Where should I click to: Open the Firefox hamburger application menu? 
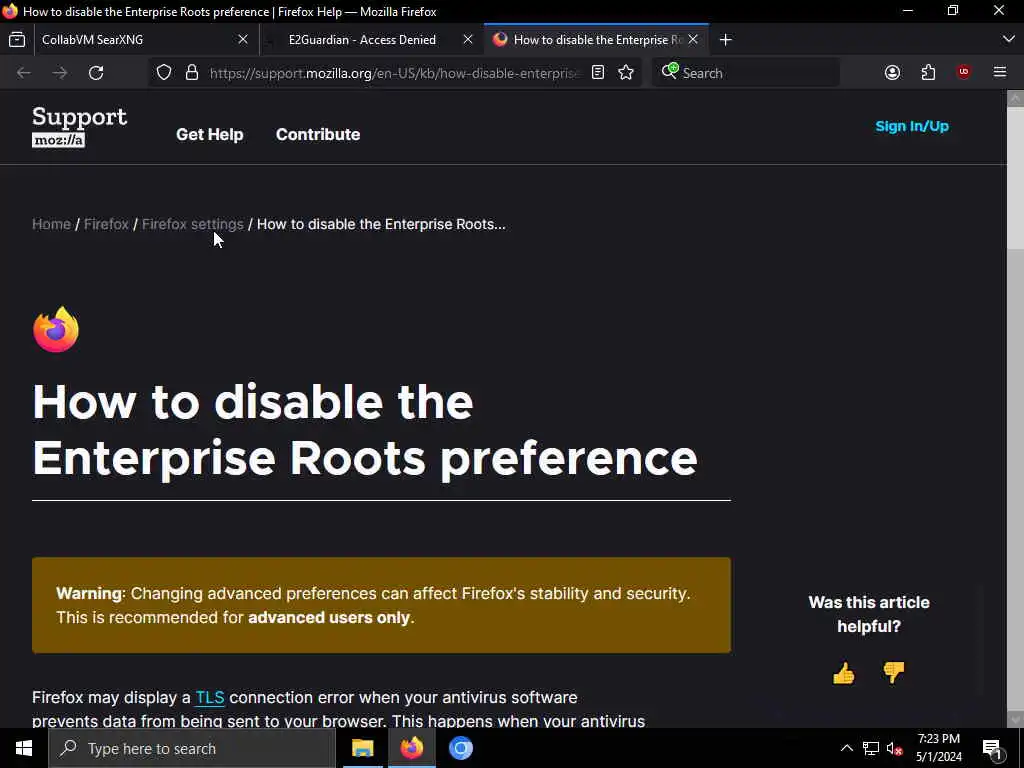coord(999,72)
